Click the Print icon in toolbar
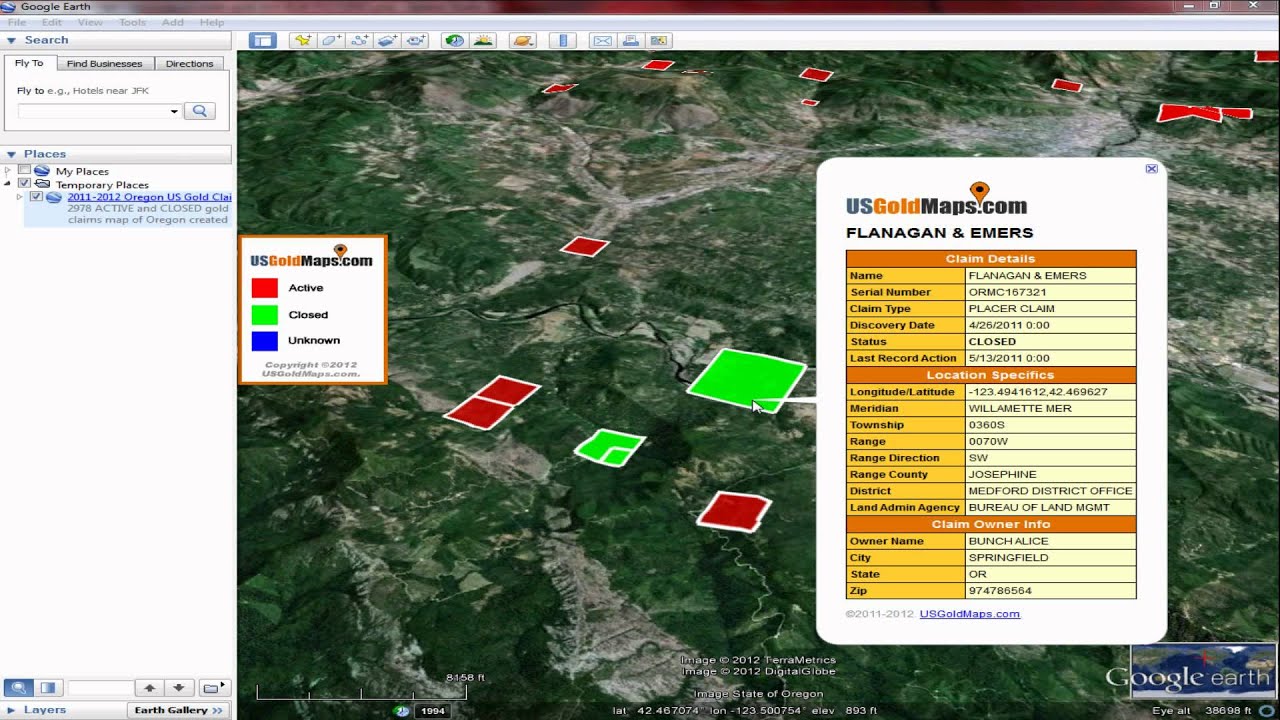 (630, 41)
